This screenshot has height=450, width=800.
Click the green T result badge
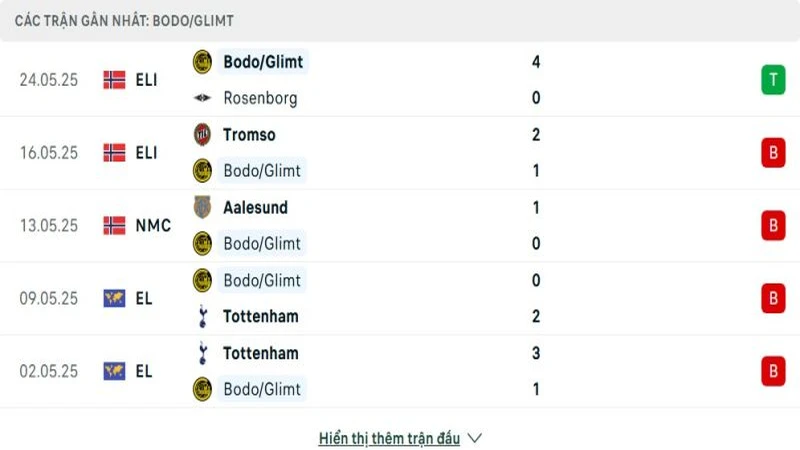tap(772, 80)
